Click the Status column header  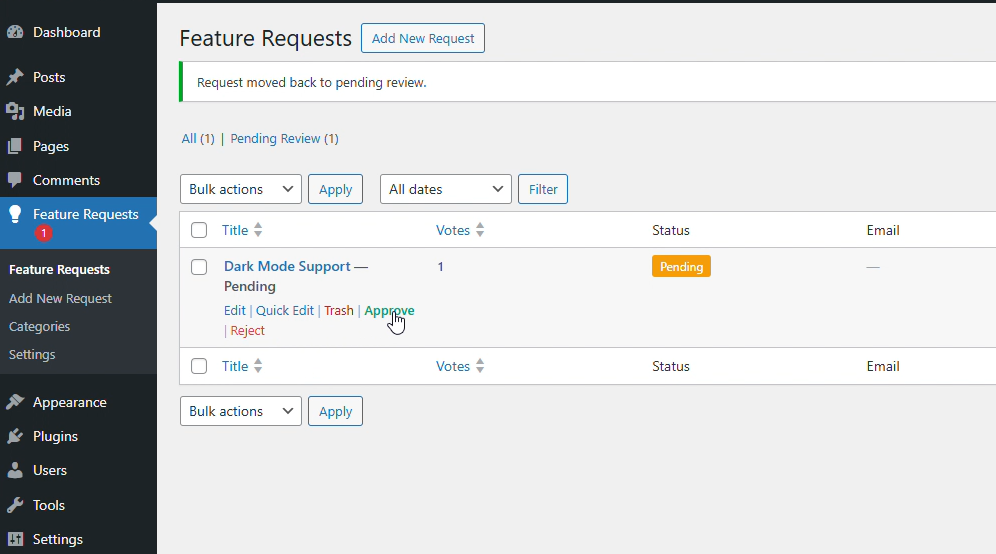[671, 230]
